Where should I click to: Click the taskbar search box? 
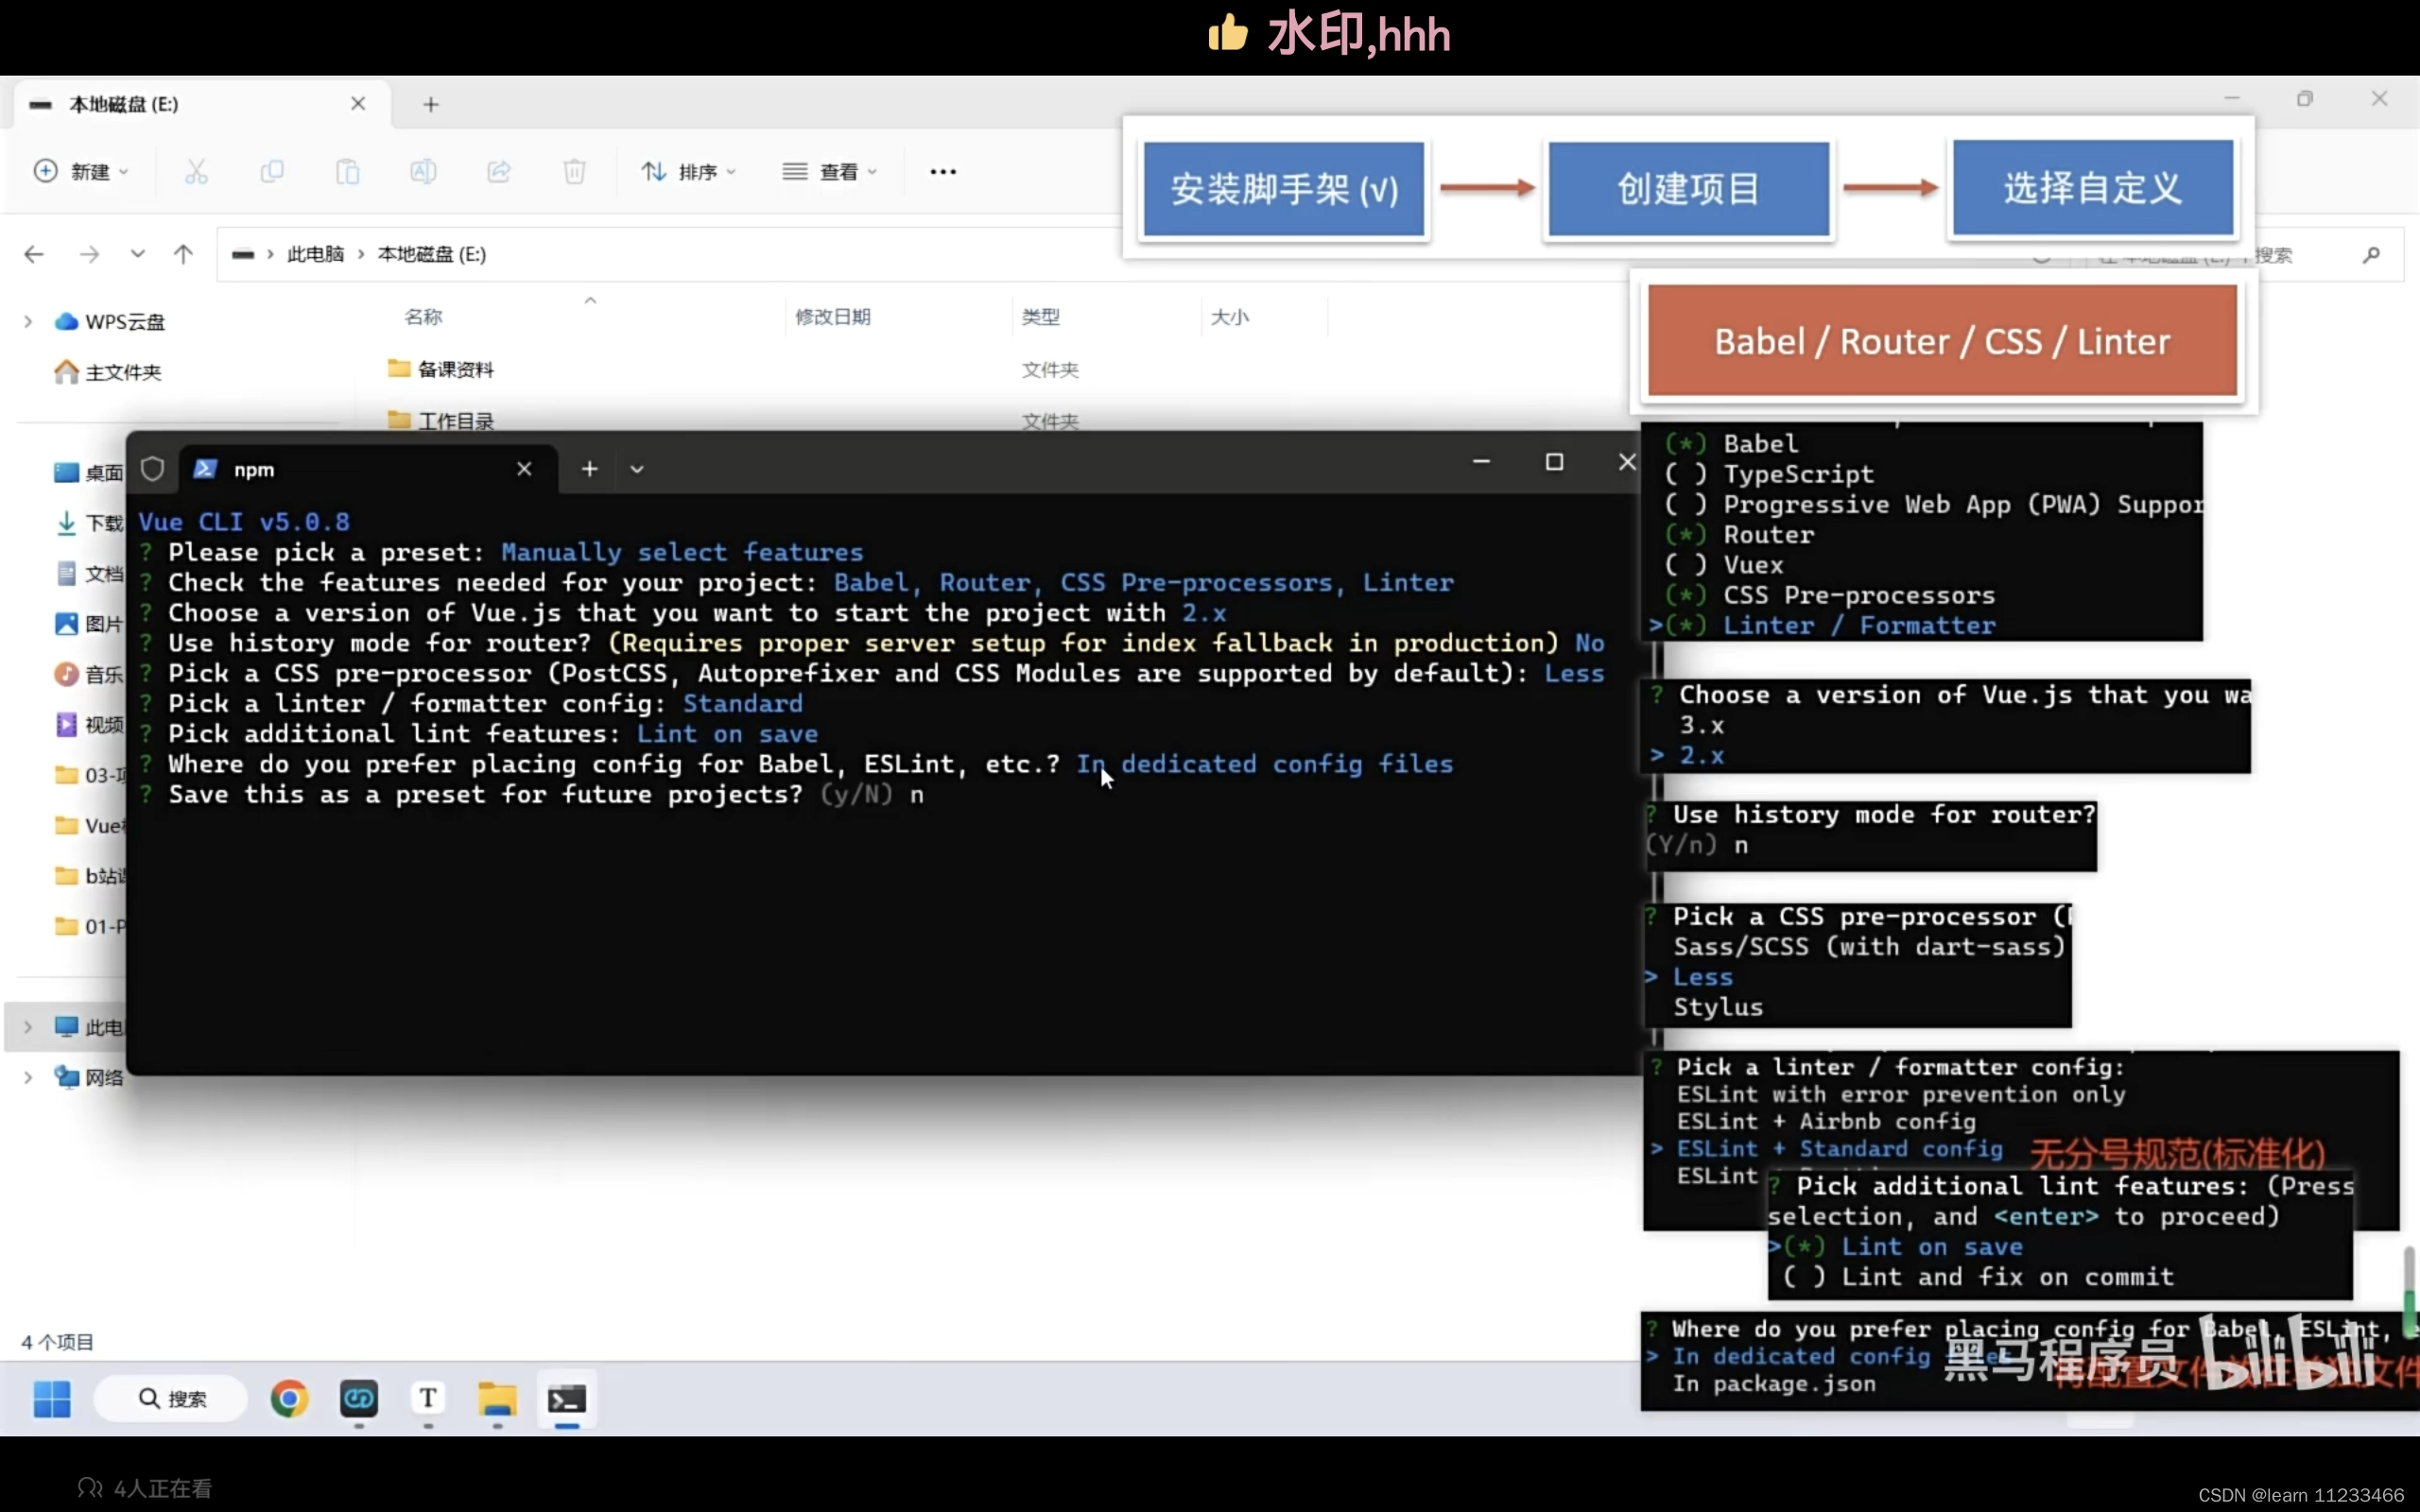coord(171,1399)
